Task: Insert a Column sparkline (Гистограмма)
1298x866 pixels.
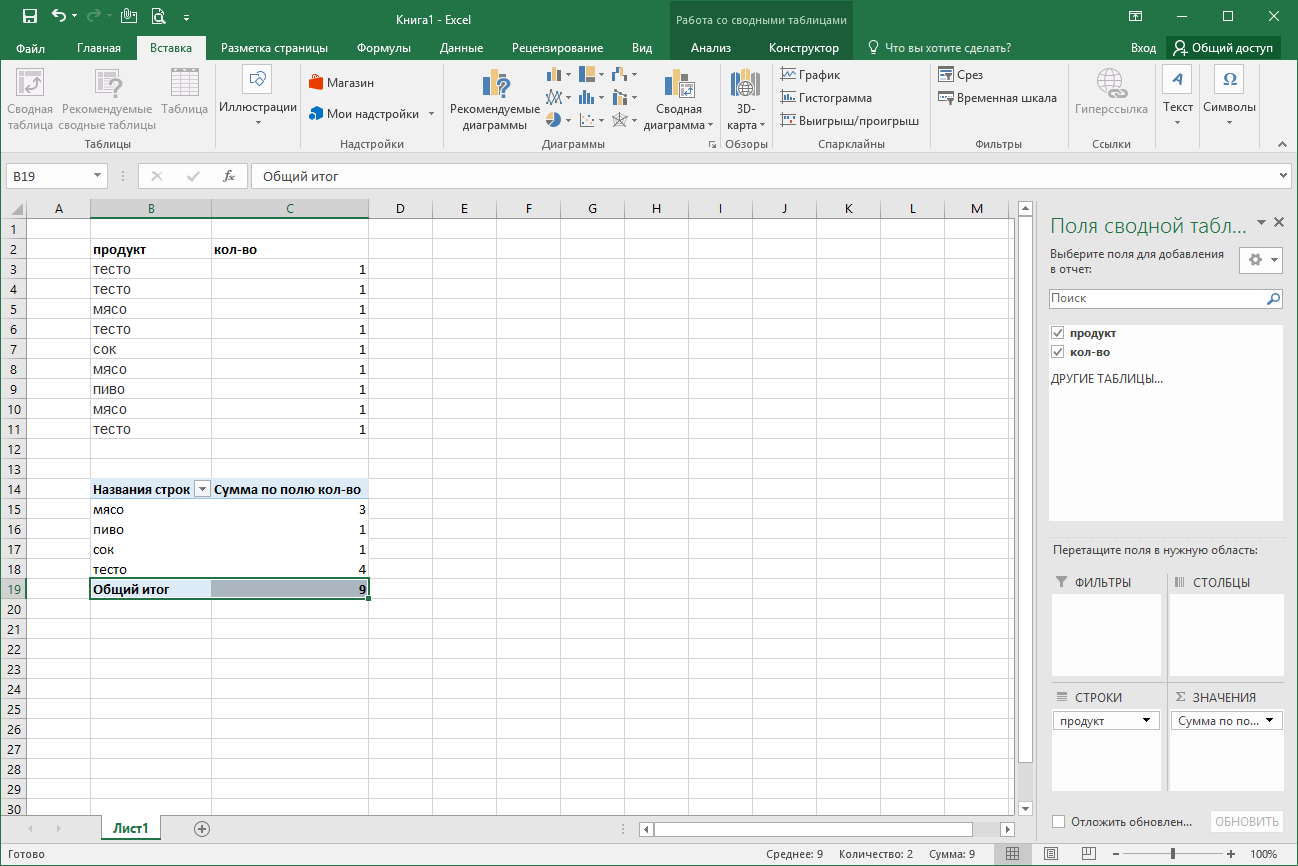Action: click(826, 98)
